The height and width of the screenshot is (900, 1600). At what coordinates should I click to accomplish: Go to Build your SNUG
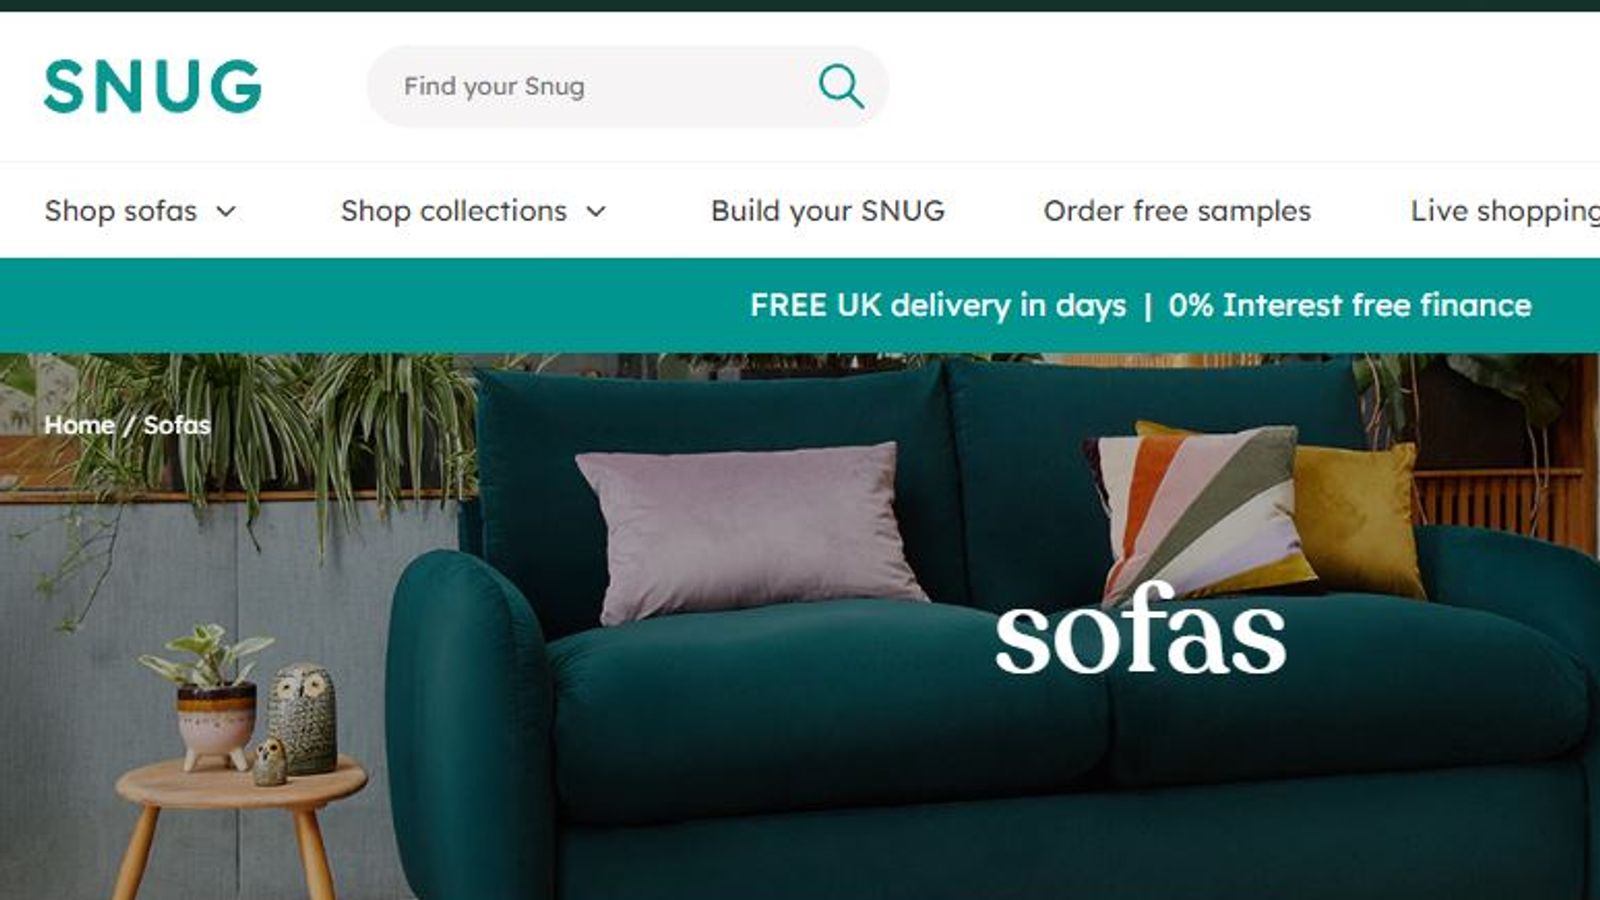pos(828,211)
